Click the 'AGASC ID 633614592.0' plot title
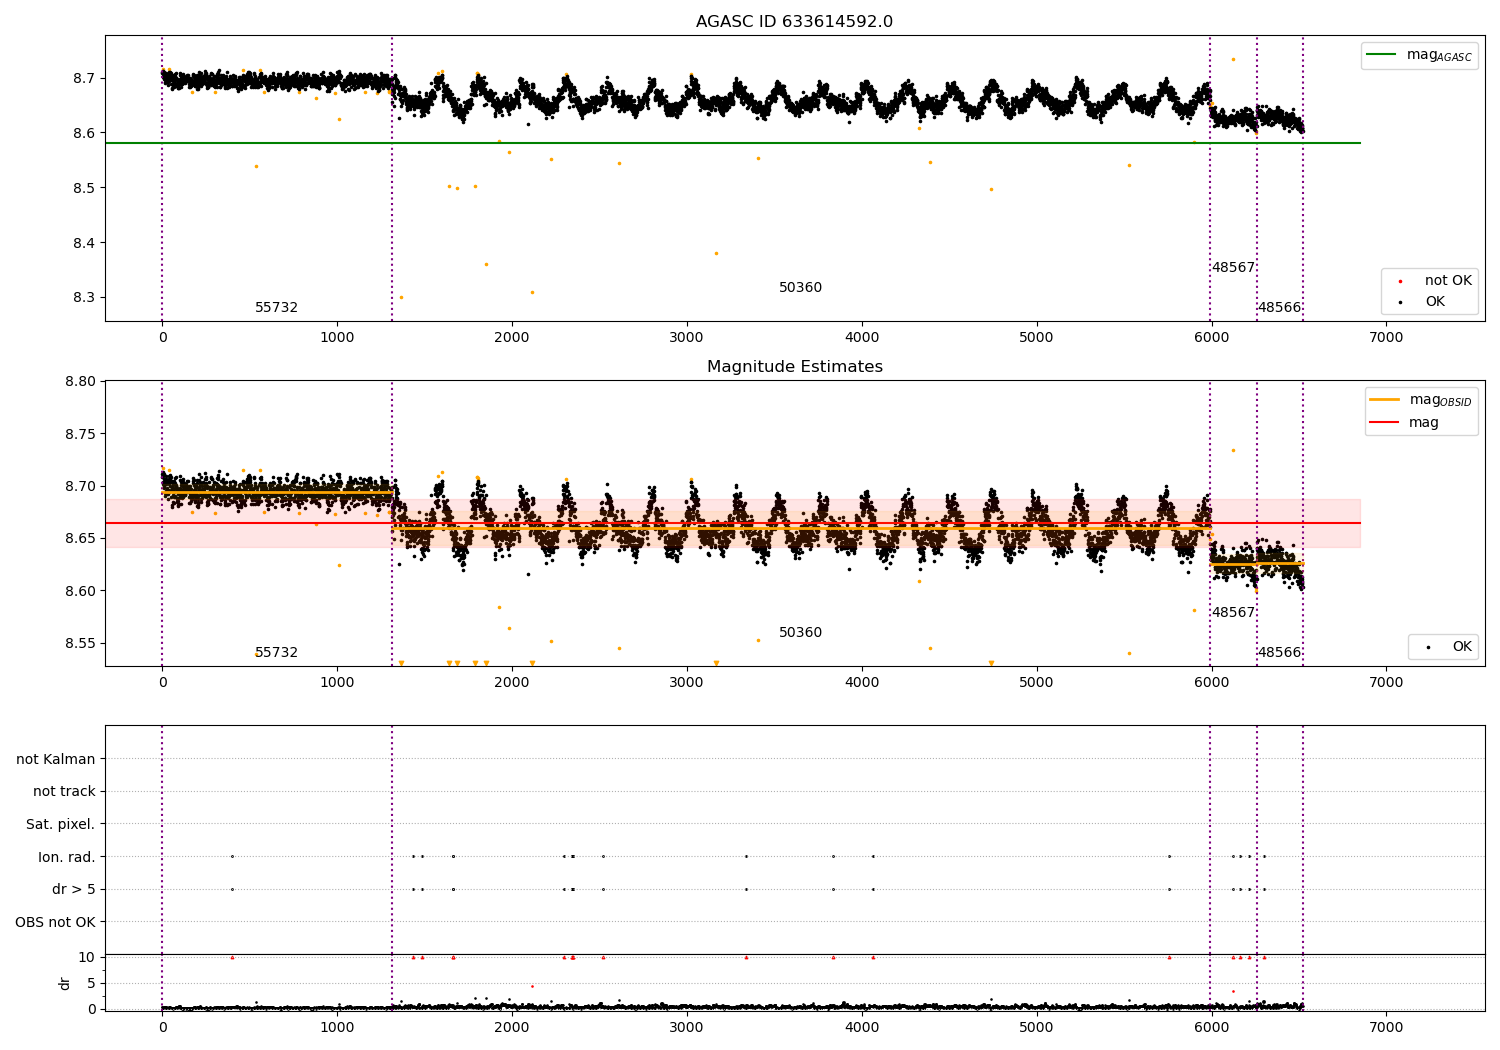Screen dimensions: 1500x1050 [x=795, y=22]
